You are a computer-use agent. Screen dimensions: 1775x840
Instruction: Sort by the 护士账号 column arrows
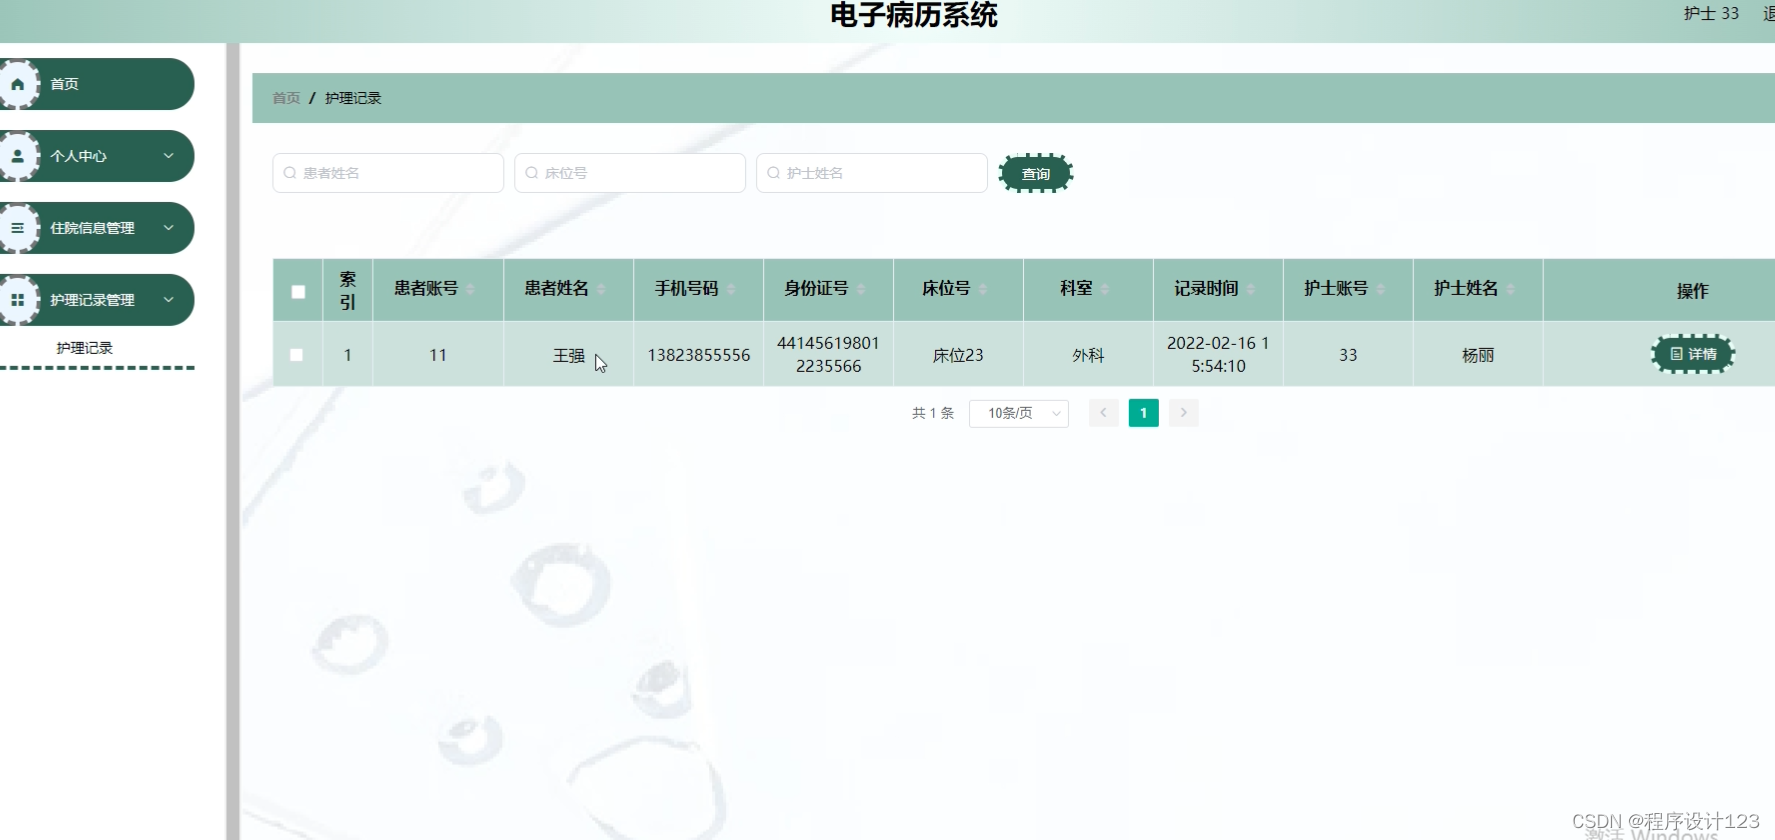click(x=1381, y=289)
